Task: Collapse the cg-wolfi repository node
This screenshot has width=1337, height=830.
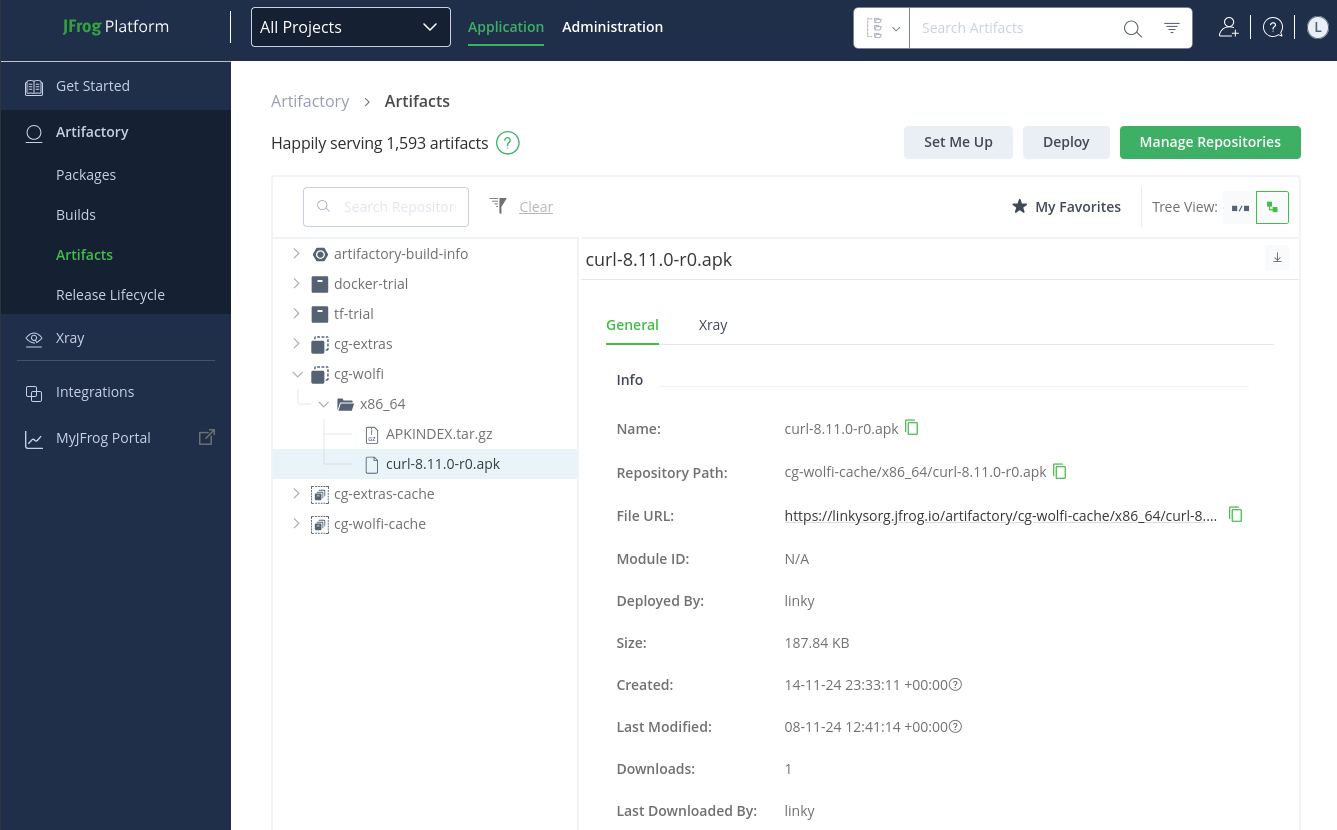Action: (296, 374)
